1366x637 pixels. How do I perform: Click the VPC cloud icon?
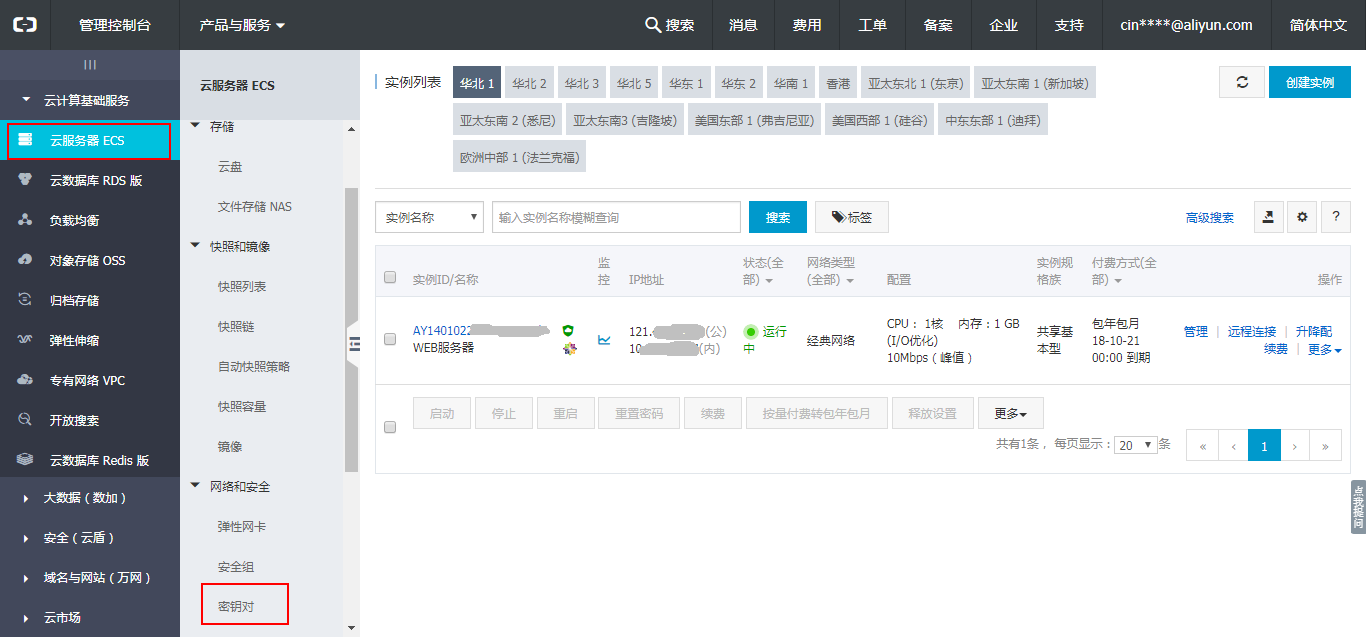click(x=25, y=380)
